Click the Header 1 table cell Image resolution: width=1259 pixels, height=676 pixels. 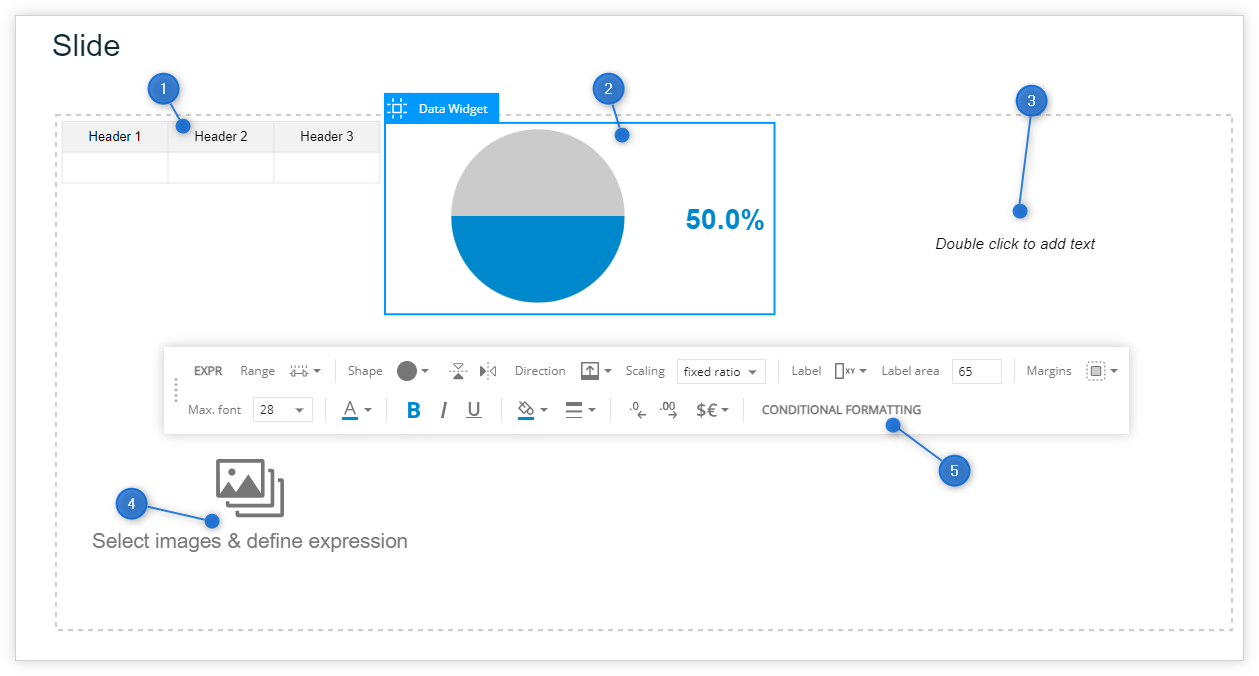(x=115, y=137)
